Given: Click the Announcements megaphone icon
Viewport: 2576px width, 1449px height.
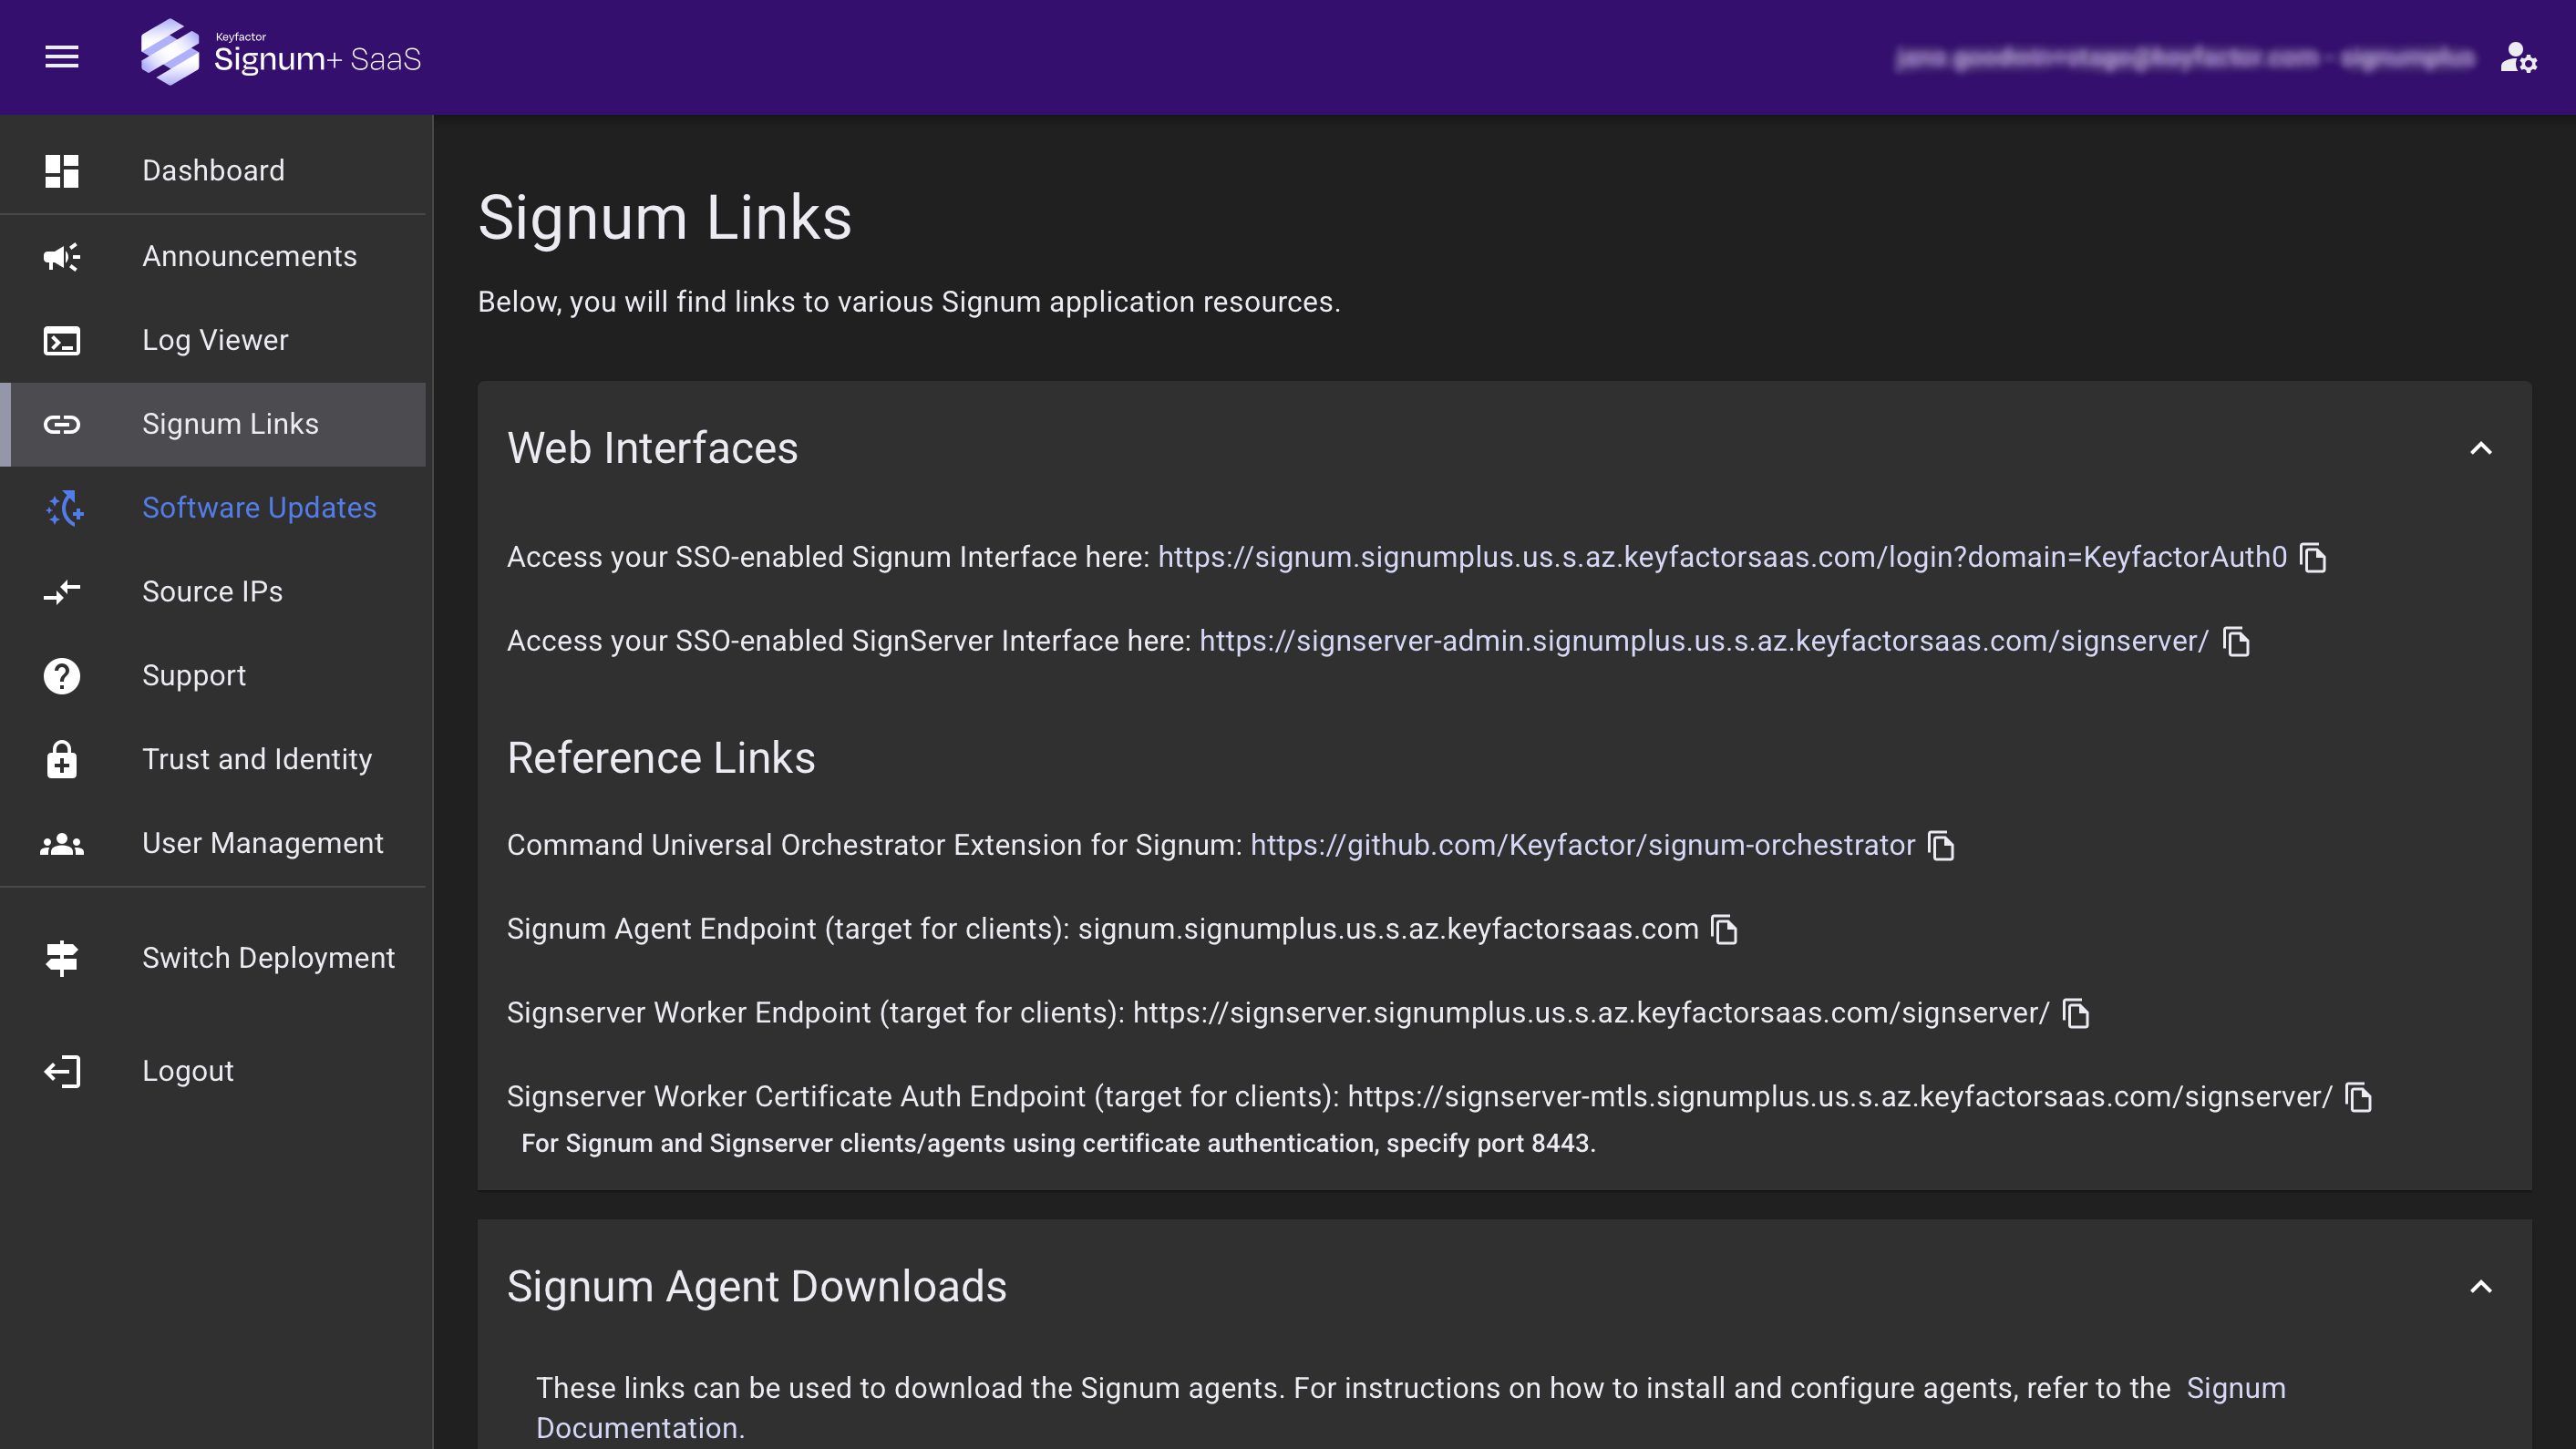Looking at the screenshot, I should (61, 256).
